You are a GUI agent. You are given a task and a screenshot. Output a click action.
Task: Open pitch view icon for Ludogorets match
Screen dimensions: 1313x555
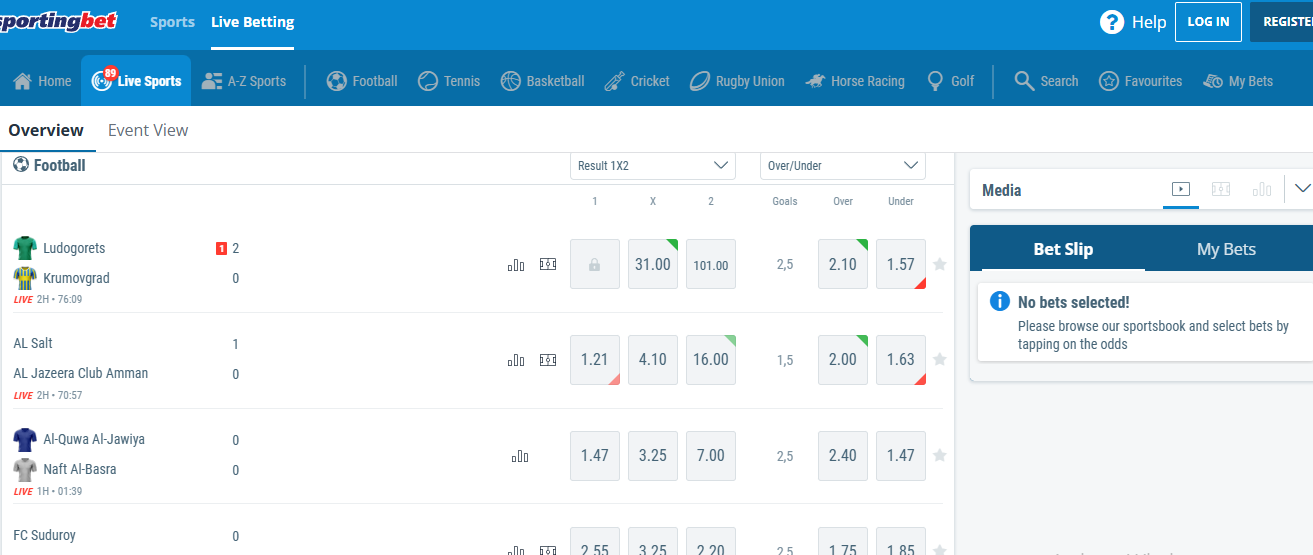548,265
